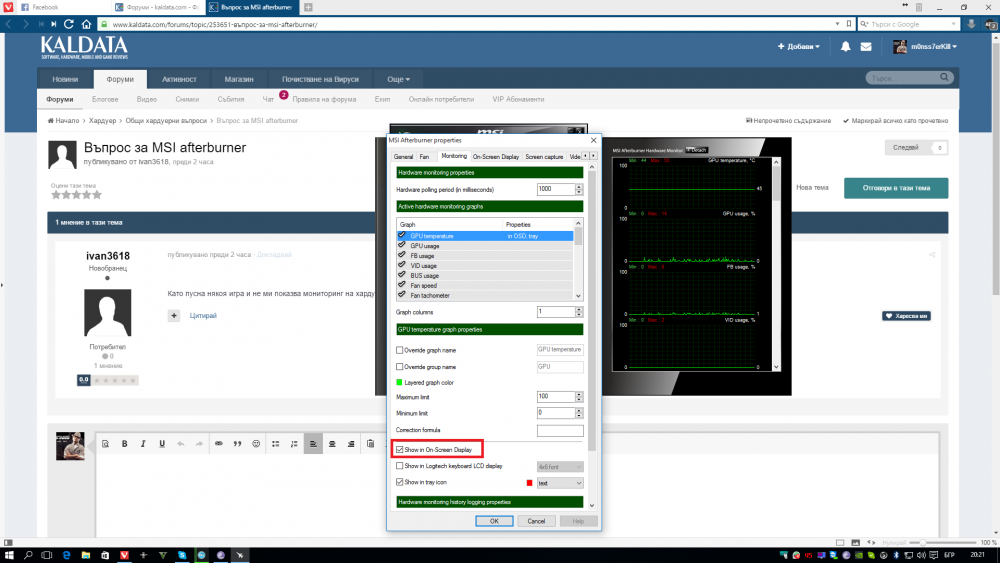Screen dimensions: 1000x563
Task: Go to the browser home page
Action: [86, 24]
